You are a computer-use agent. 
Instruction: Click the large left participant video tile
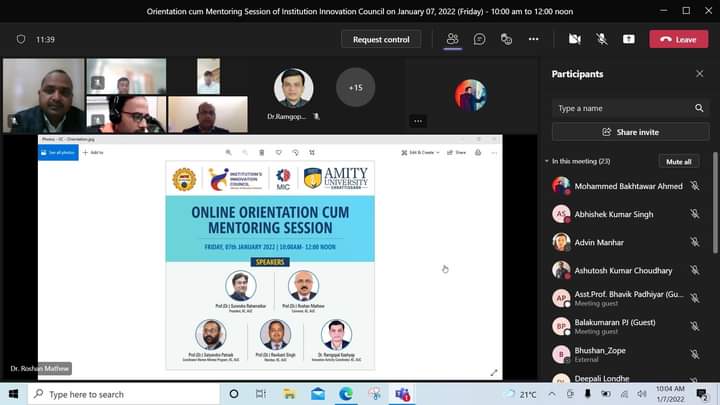coord(44,96)
